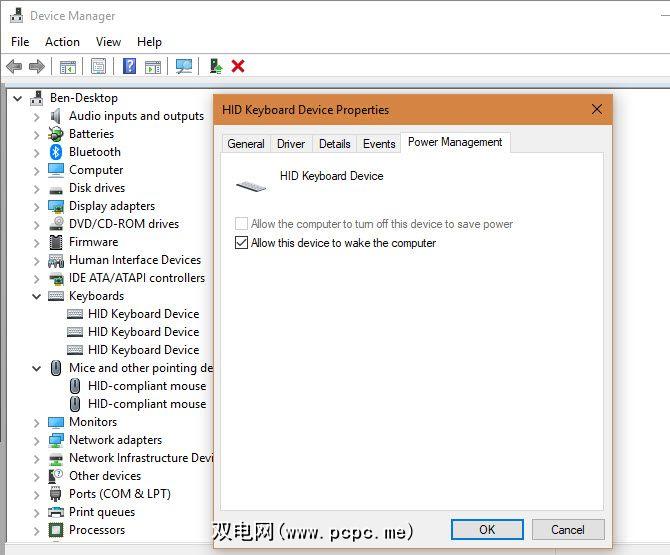The image size is (670, 555).
Task: Collapse the Ben-Desktop root node
Action: 18,98
